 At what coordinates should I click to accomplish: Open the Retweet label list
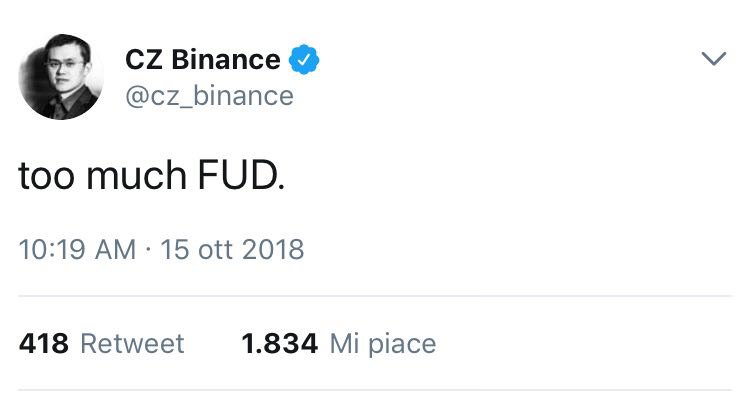[x=133, y=343]
